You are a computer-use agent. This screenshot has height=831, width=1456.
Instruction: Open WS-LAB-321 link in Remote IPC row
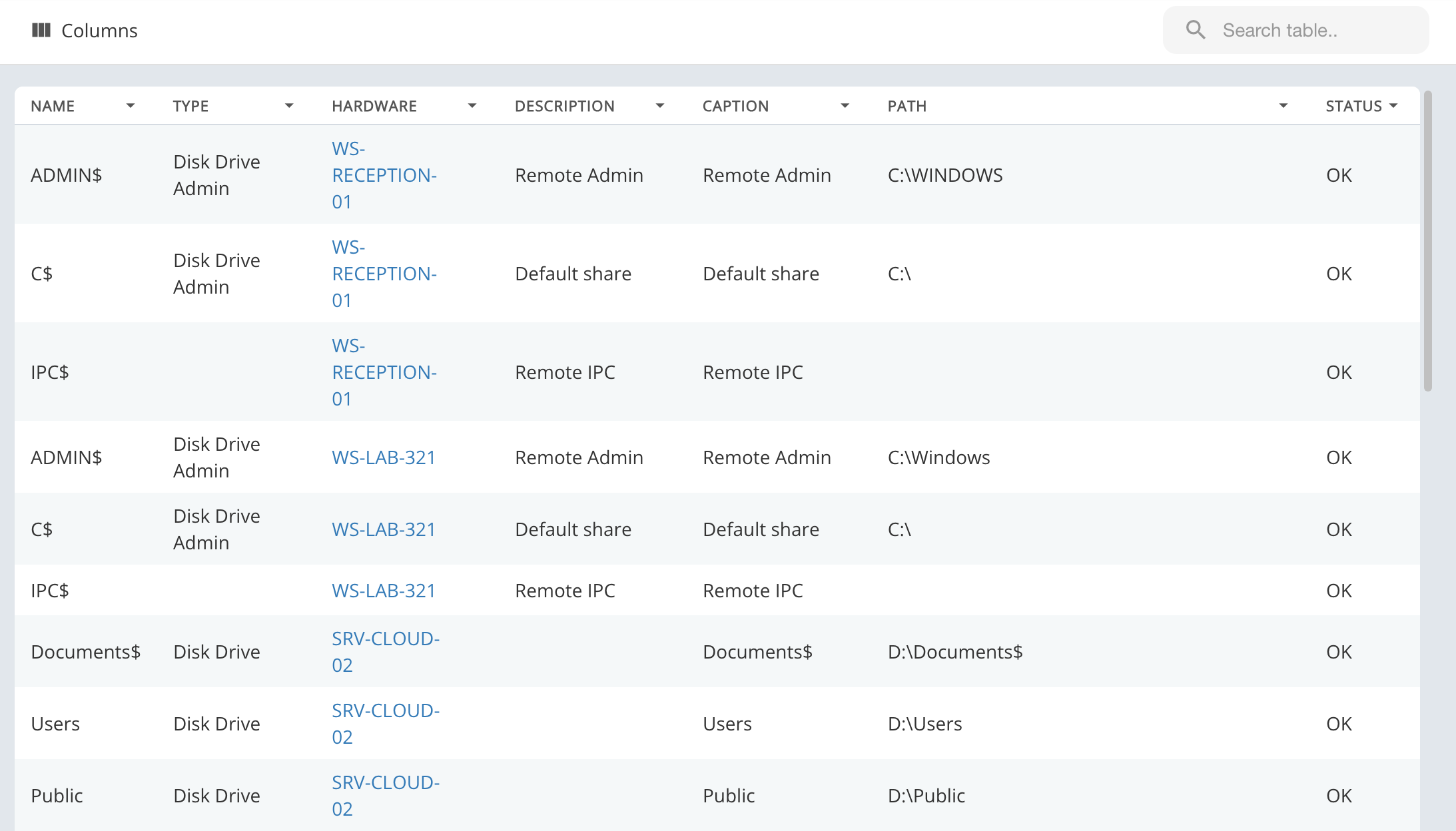pos(384,590)
